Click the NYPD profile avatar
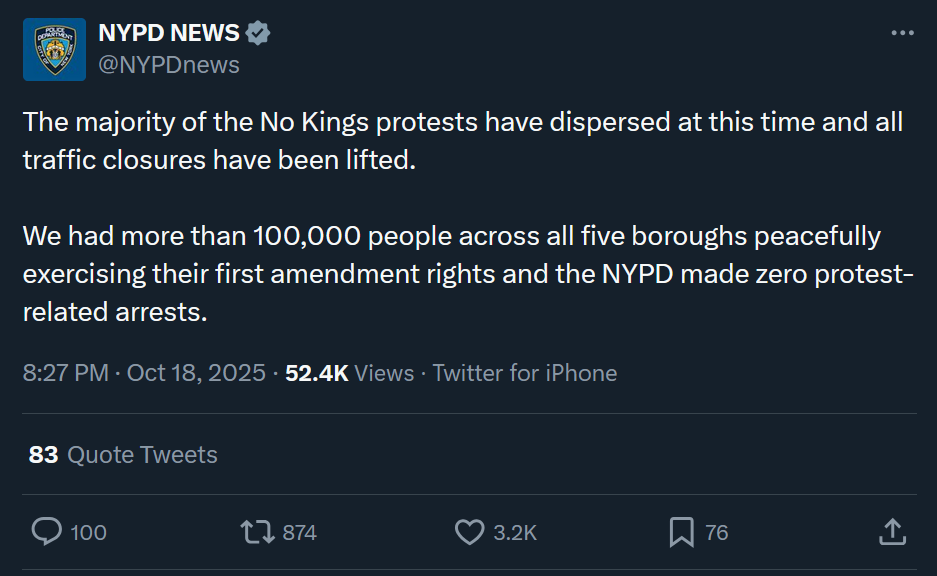The width and height of the screenshot is (937, 576). pyautogui.click(x=54, y=49)
